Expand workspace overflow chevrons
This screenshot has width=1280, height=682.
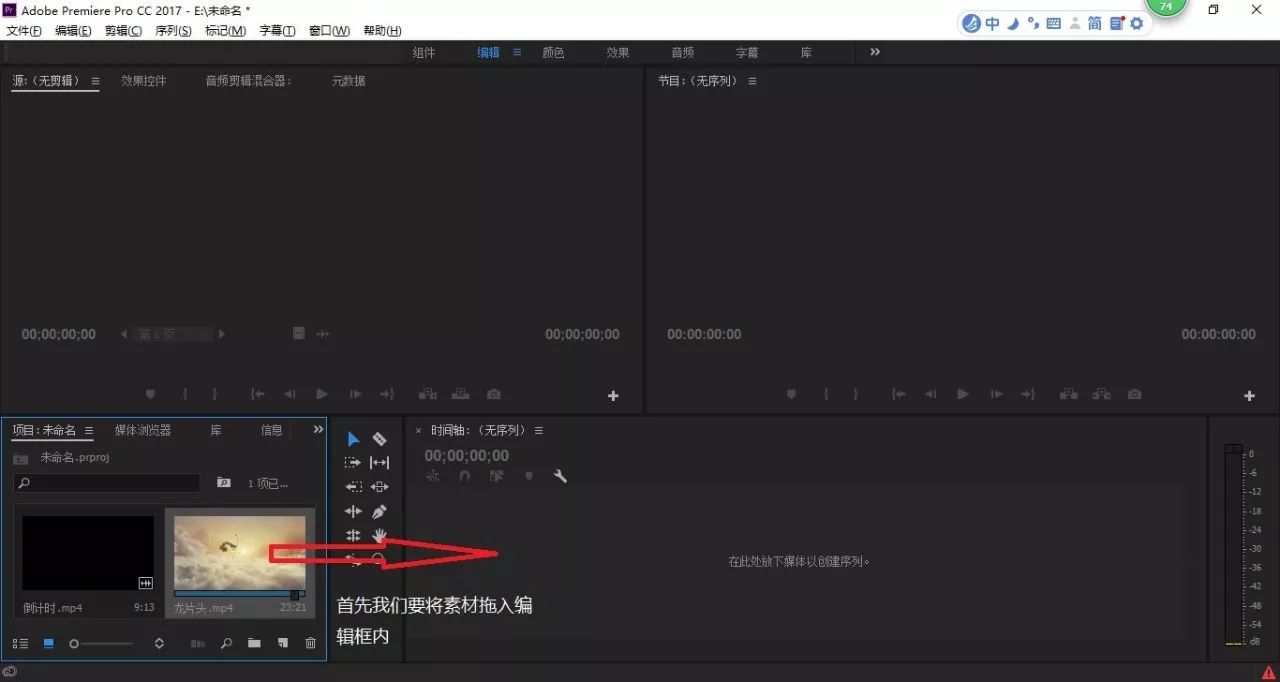tap(875, 52)
